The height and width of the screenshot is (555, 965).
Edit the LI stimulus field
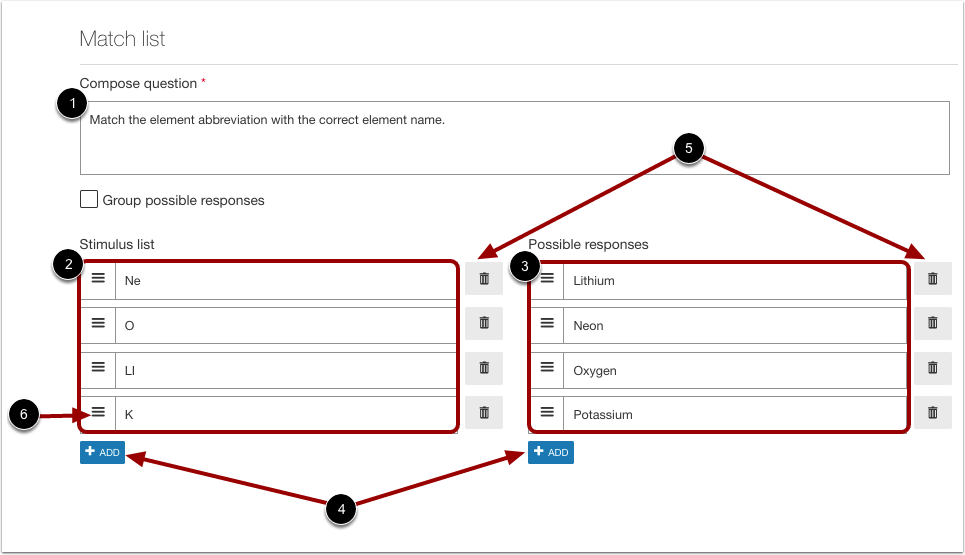point(286,370)
